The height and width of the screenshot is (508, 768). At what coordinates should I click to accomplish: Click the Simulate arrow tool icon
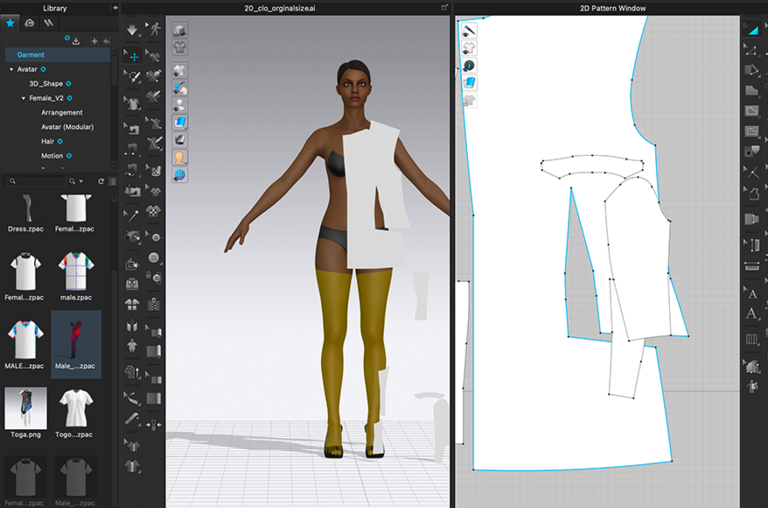click(x=132, y=30)
